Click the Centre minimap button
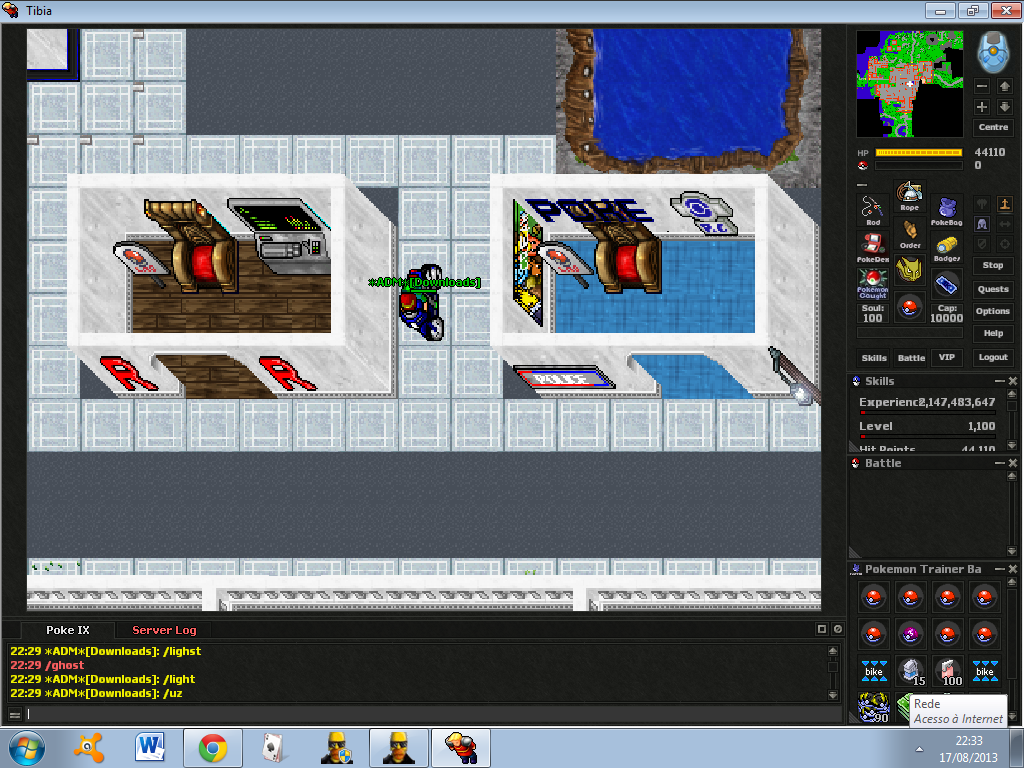 (x=993, y=127)
